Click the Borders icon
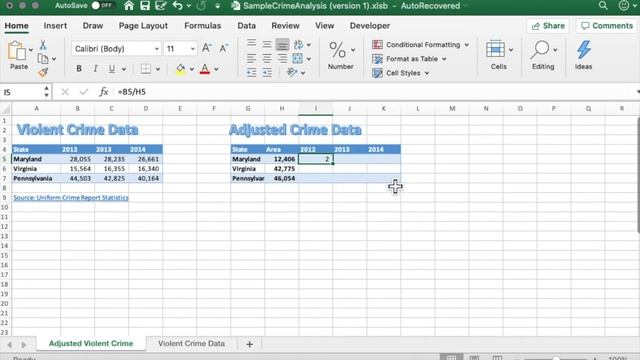The height and width of the screenshot is (360, 640). (x=146, y=69)
